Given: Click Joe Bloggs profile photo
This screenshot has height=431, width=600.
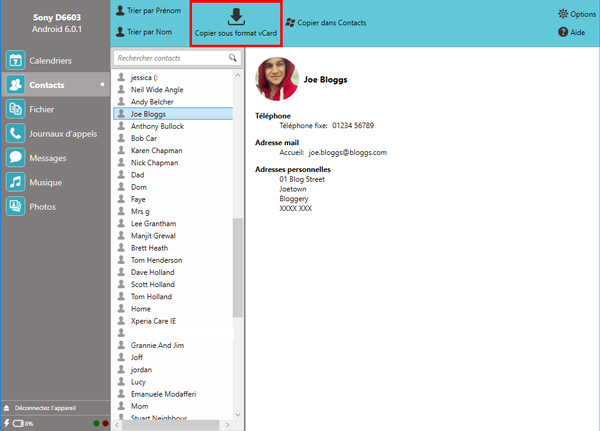Looking at the screenshot, I should click(277, 79).
